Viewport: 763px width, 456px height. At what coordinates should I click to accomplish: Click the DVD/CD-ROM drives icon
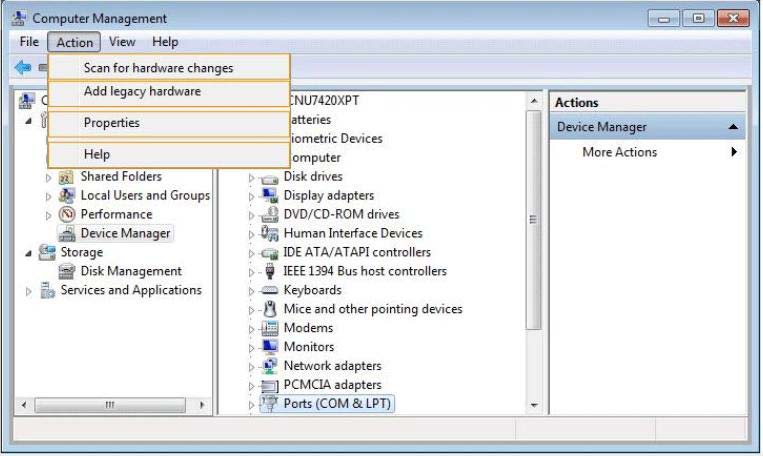[x=270, y=215]
